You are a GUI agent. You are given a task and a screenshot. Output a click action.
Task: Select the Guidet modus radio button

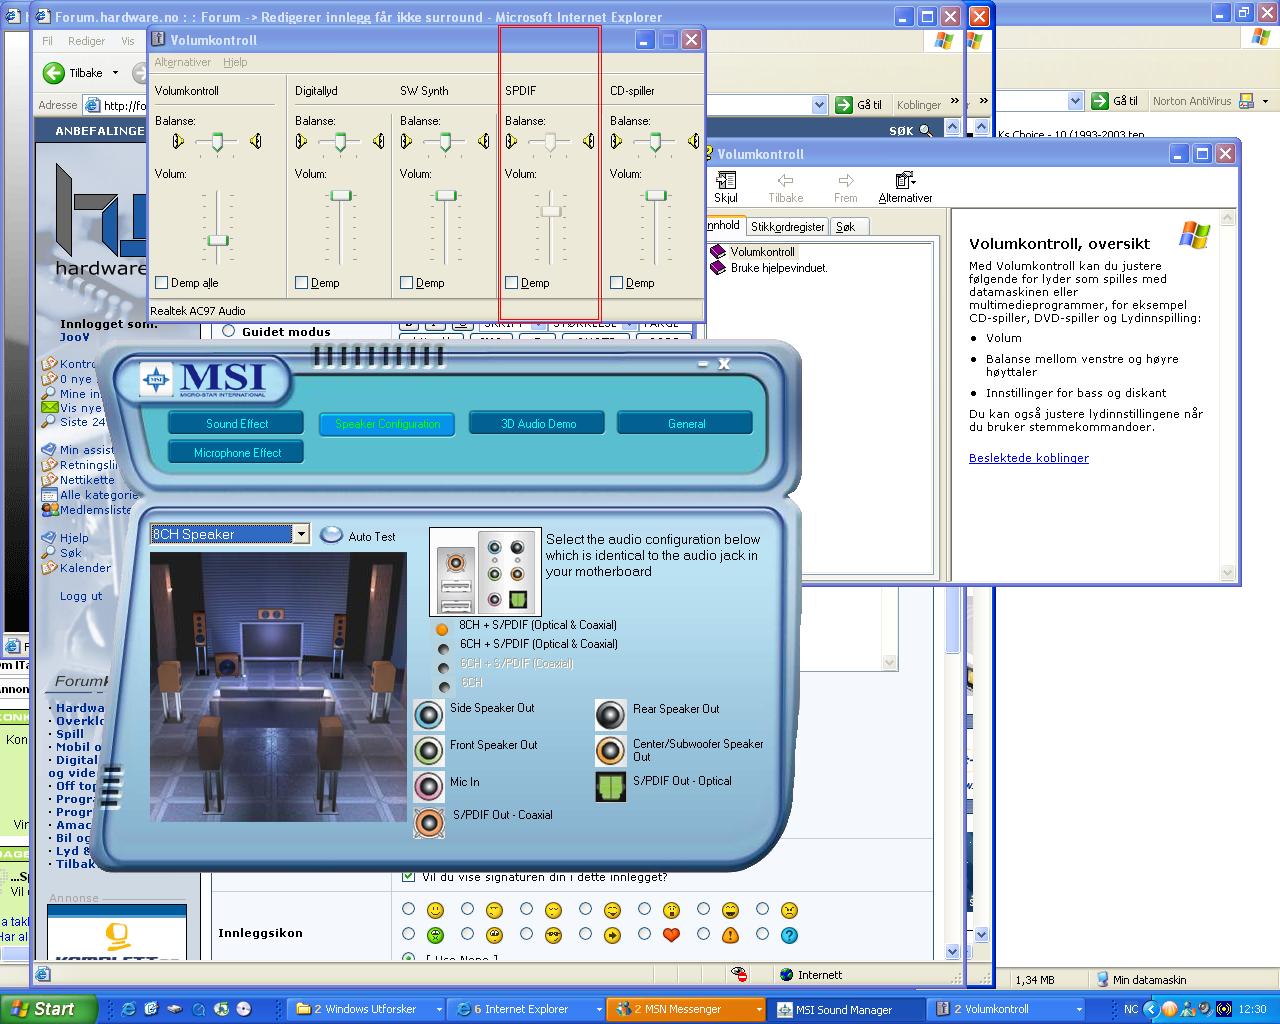click(x=229, y=331)
